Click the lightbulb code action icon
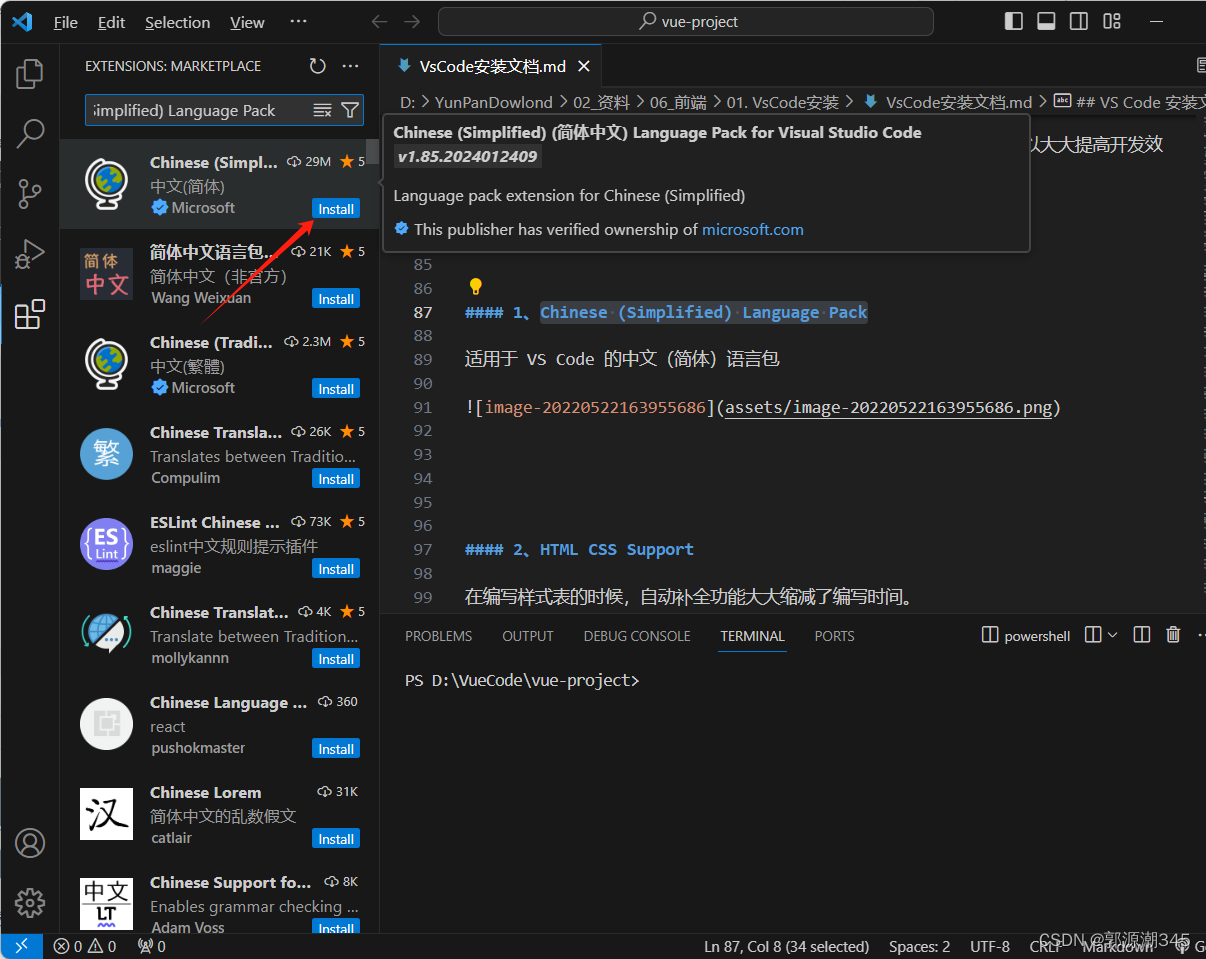Viewport: 1206px width, 959px height. pos(475,288)
